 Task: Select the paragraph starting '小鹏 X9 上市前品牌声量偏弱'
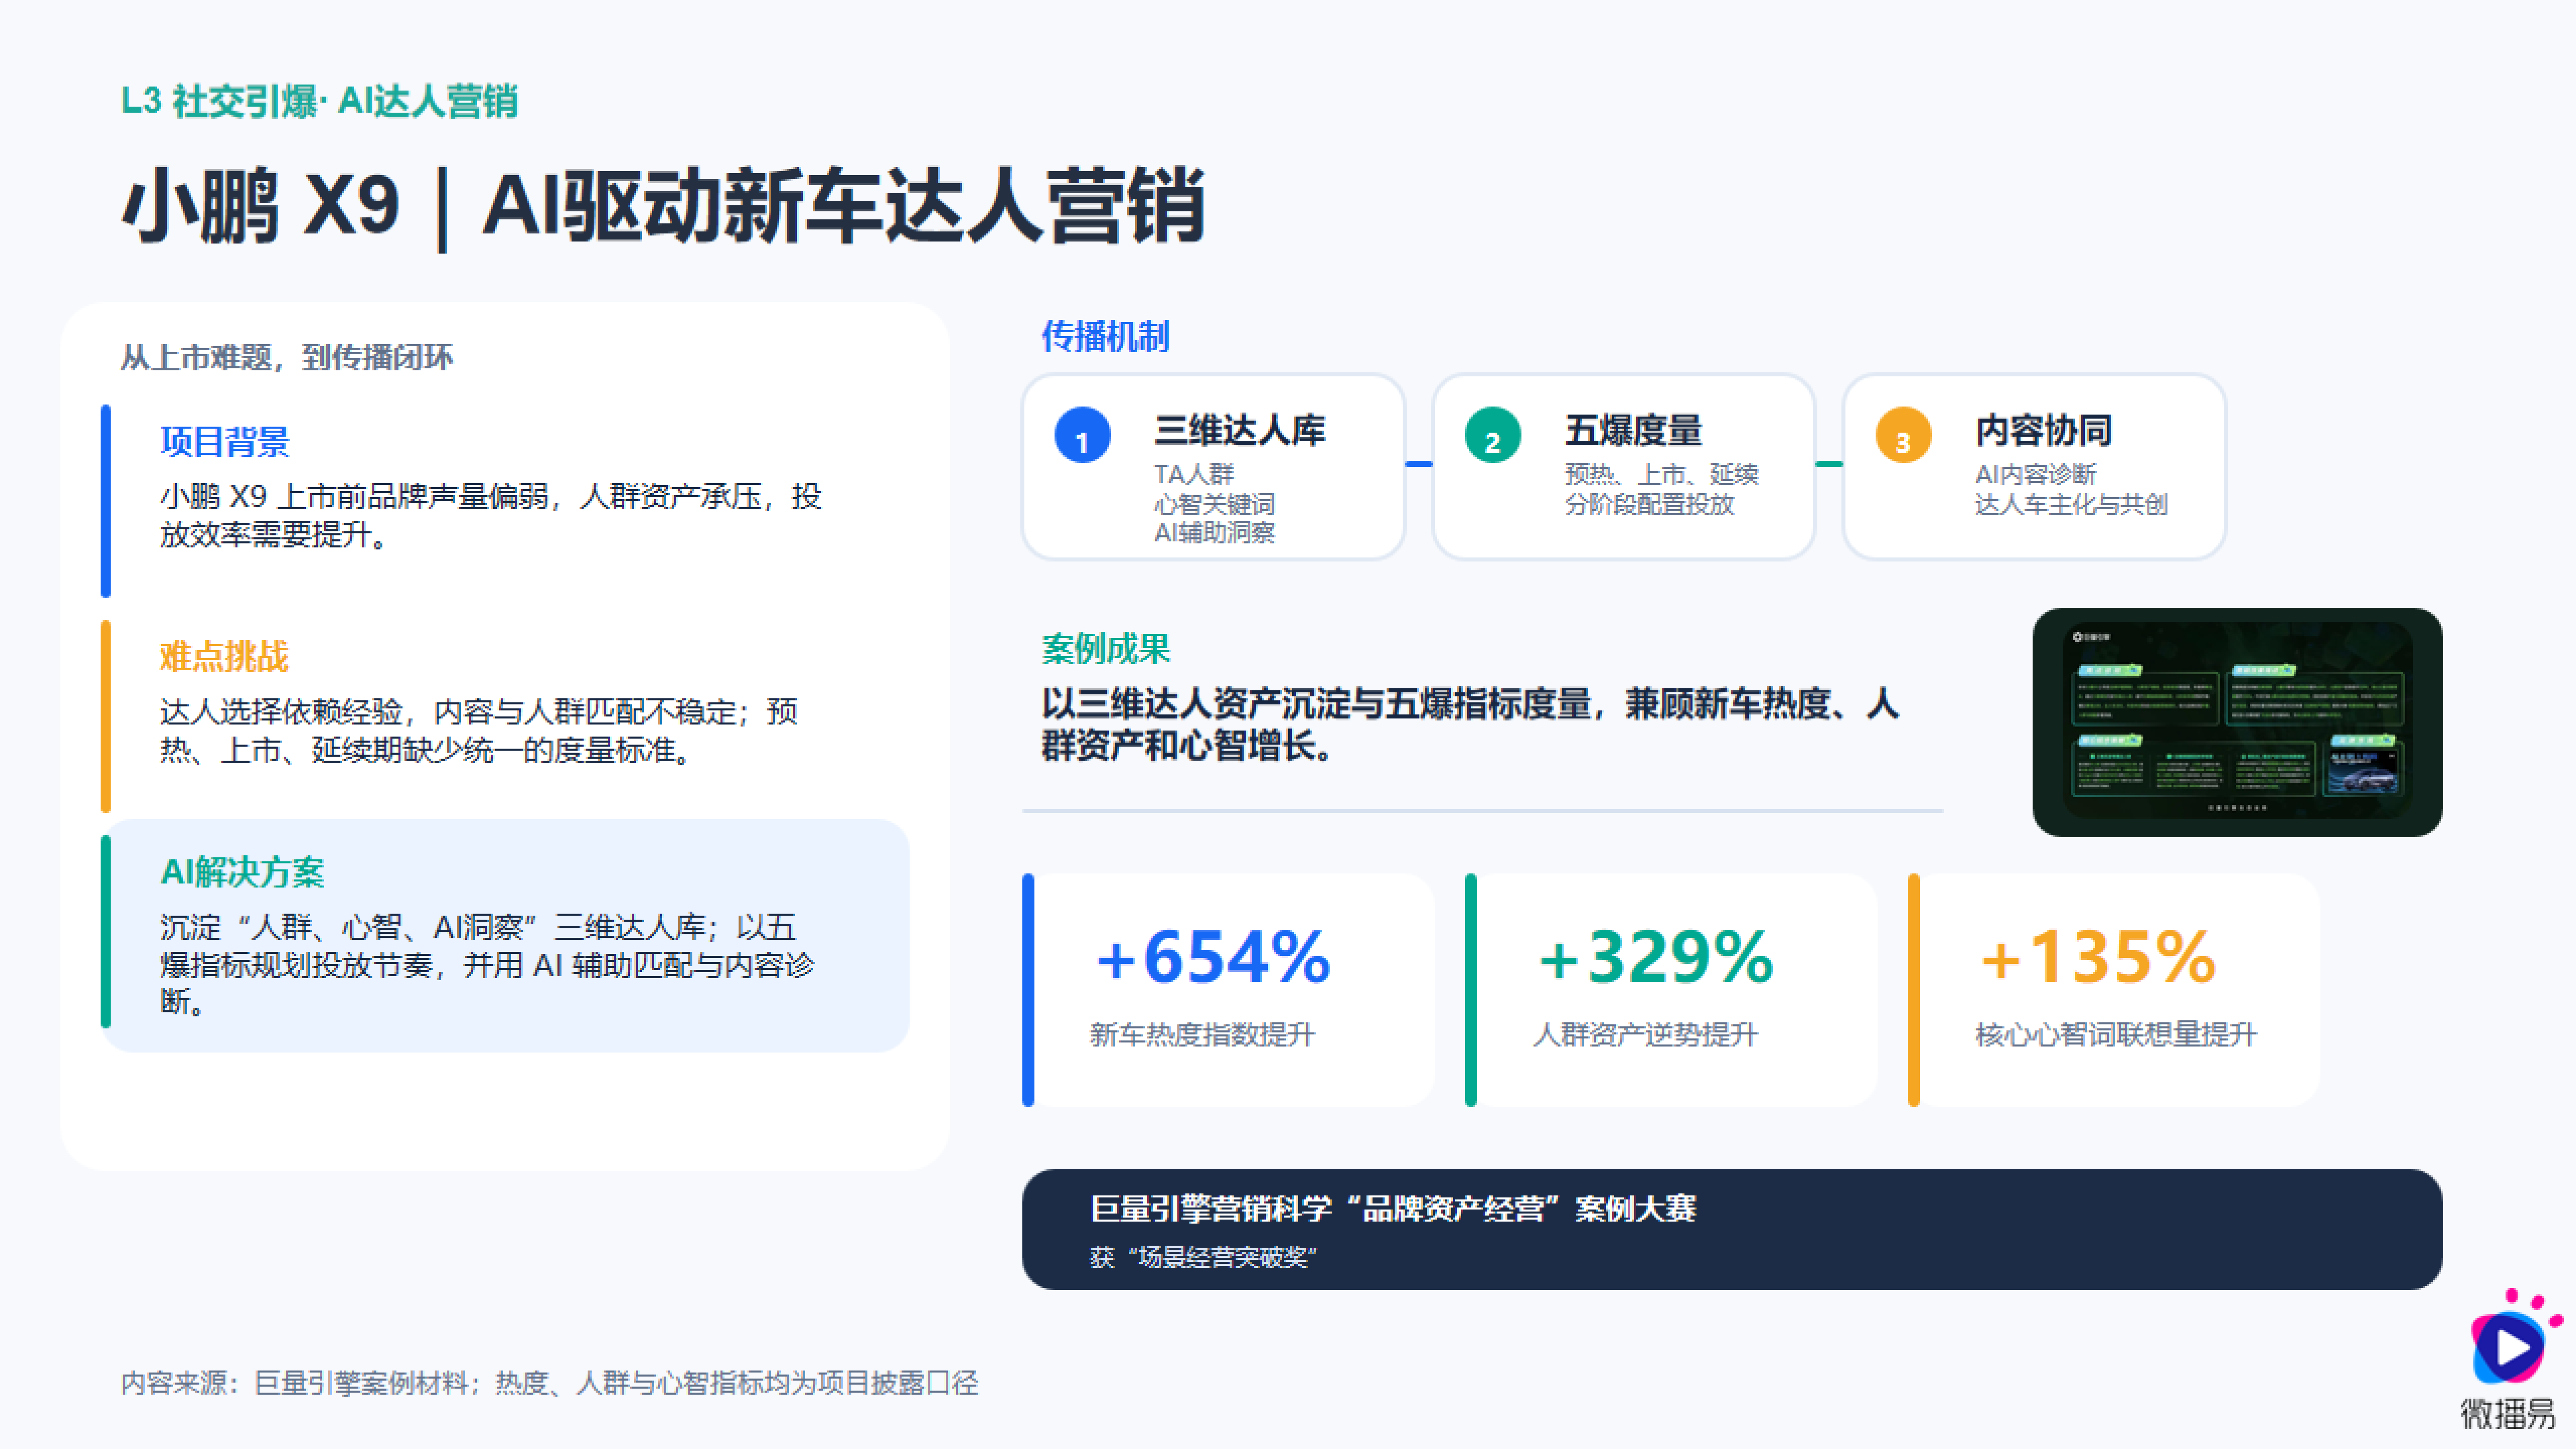point(490,515)
